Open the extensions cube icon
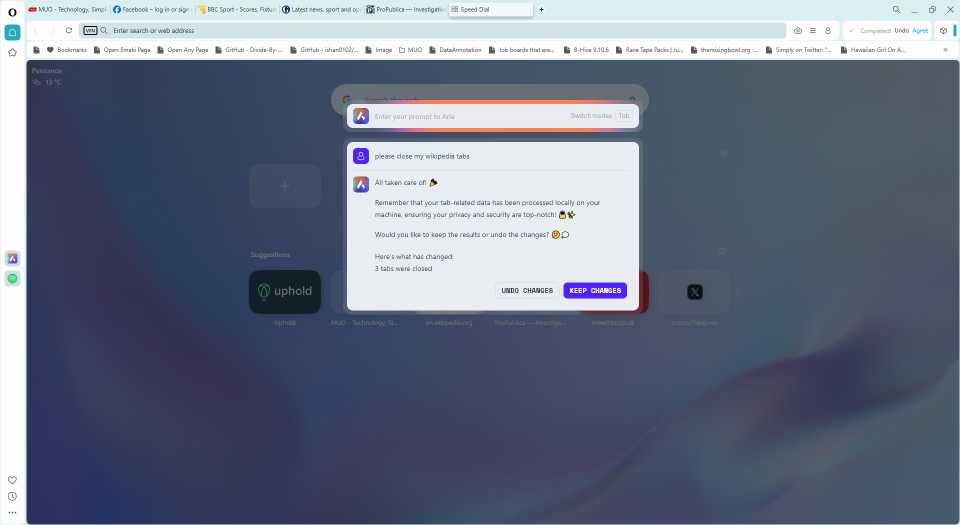The width and height of the screenshot is (960, 525). (x=943, y=30)
